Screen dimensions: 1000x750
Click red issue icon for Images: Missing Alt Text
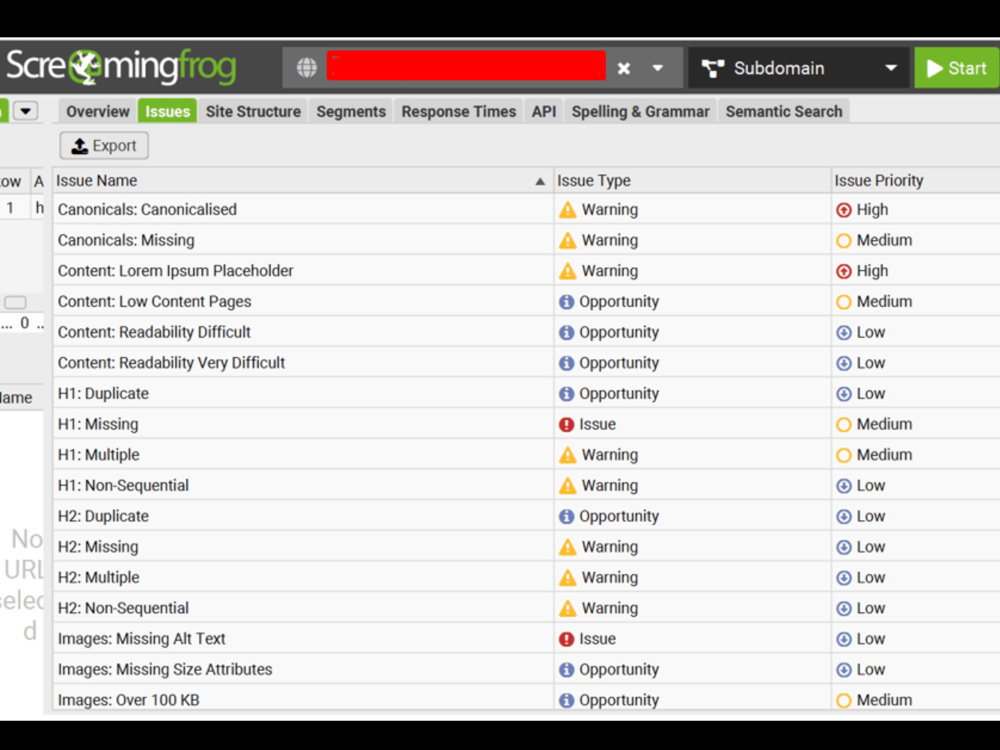point(566,638)
